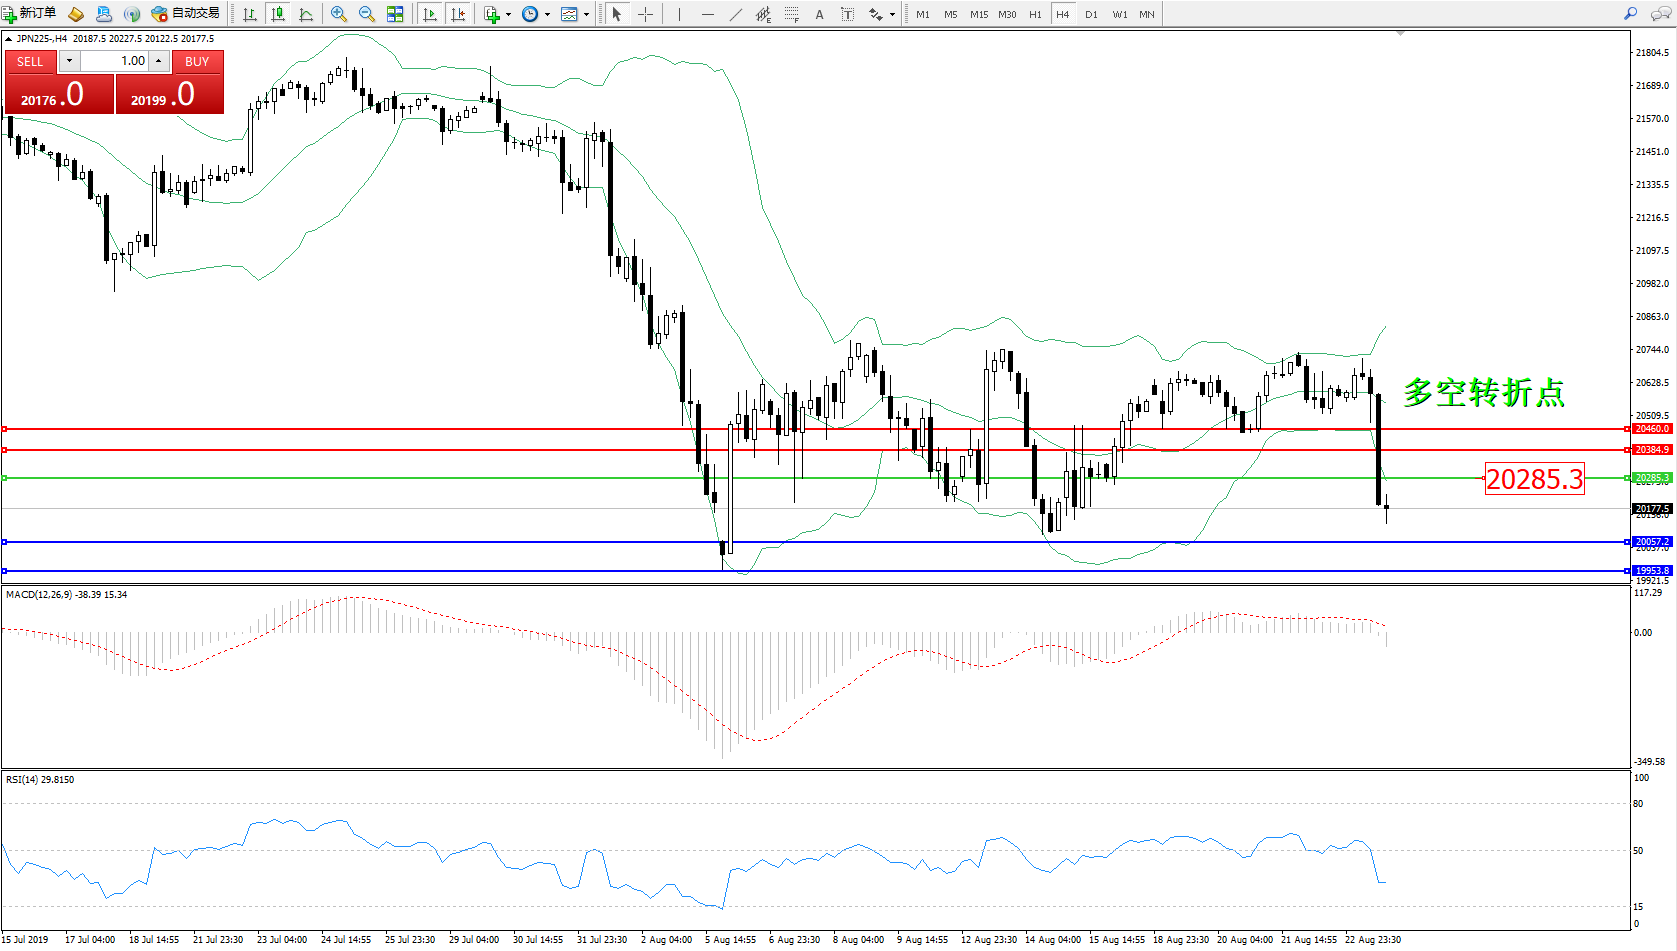Click the red BUY button
This screenshot has height=951, width=1677.
(x=197, y=61)
